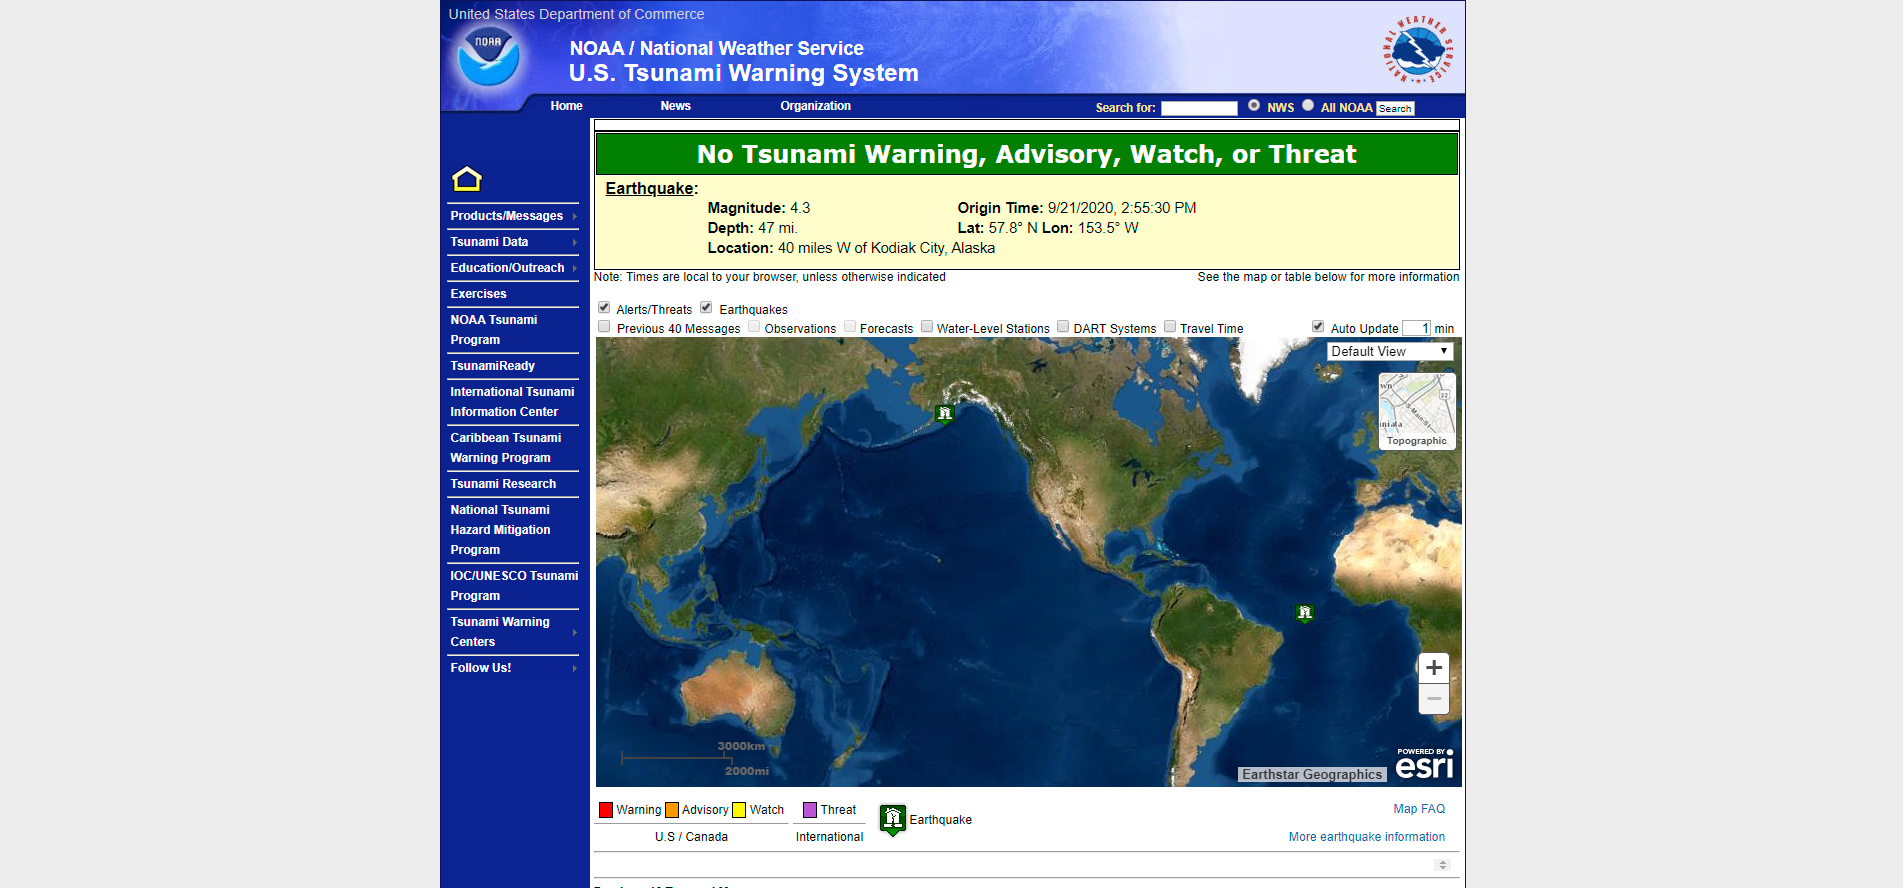Disable the Auto Update checkbox
Screen dimensions: 1903x888
pos(1318,327)
